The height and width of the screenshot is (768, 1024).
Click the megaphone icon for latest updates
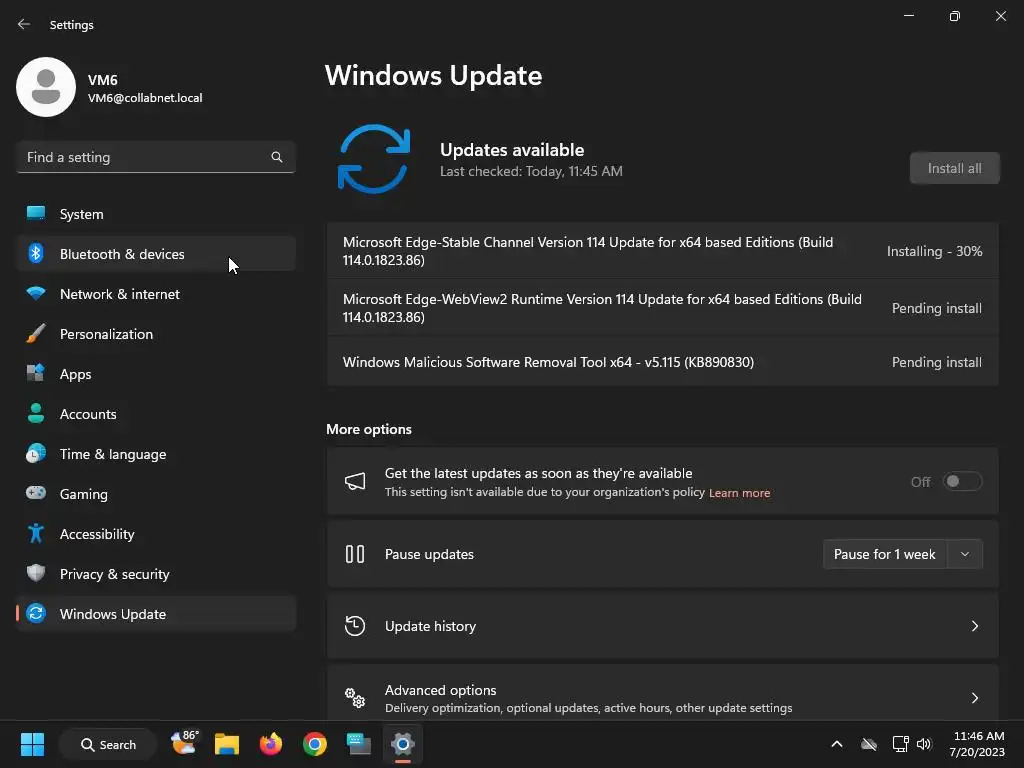pos(355,482)
